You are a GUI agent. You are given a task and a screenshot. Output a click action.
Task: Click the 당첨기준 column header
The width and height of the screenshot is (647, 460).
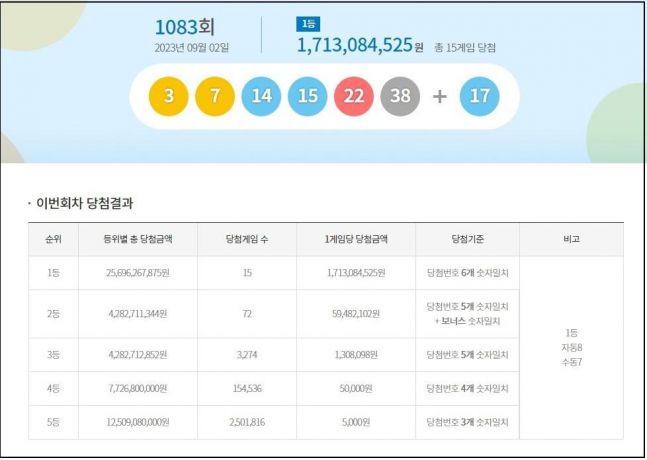tap(467, 240)
